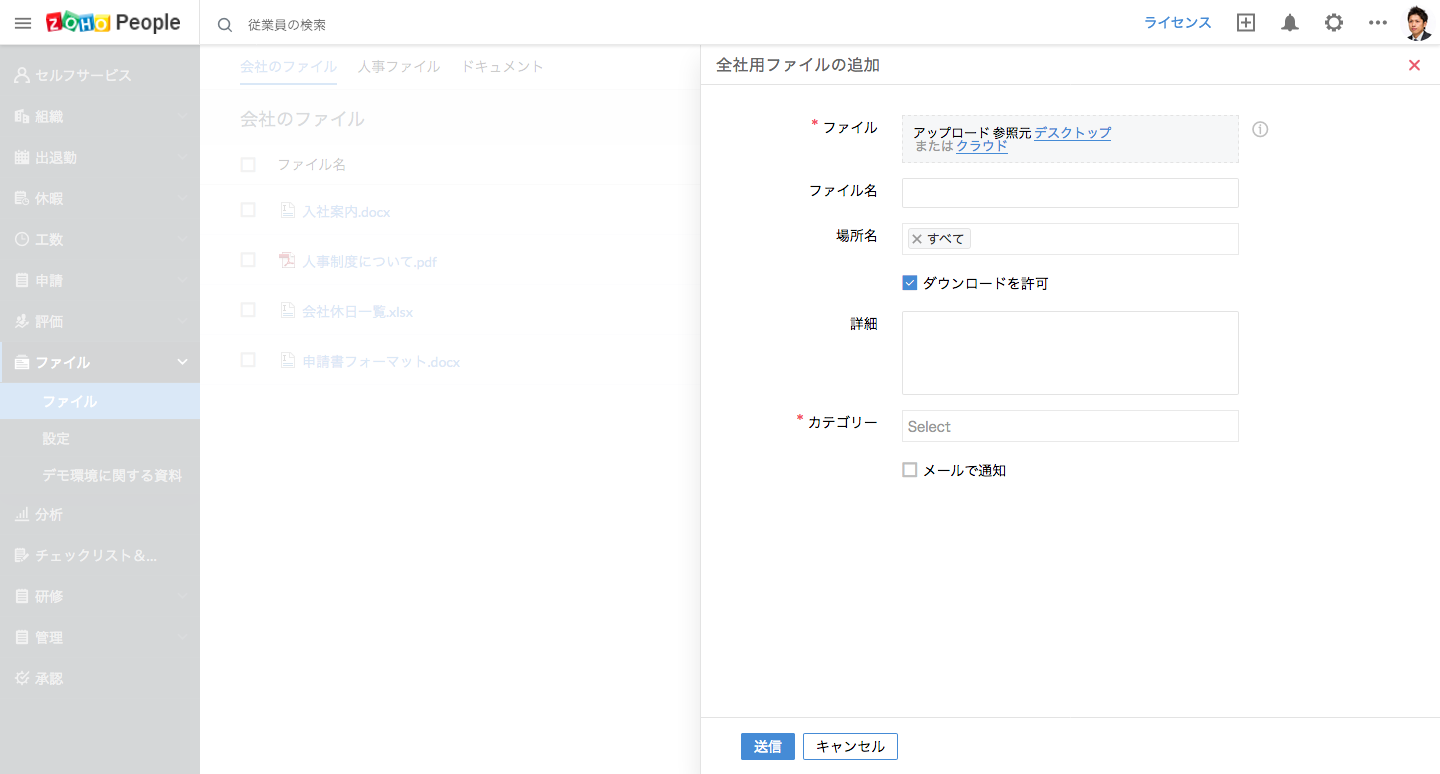Expand the 出退勤 sidebar menu
Screen dimensions: 1440x774
point(100,157)
